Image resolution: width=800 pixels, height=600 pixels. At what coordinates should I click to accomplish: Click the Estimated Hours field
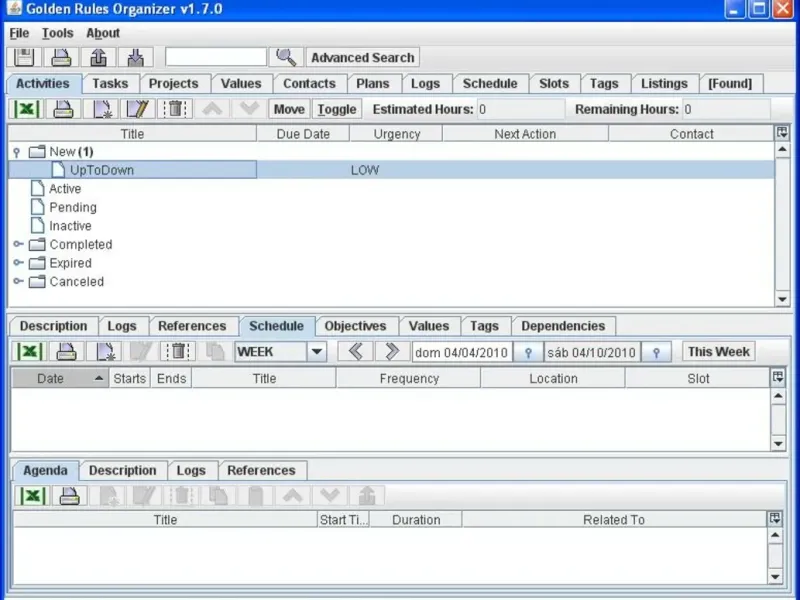[521, 109]
